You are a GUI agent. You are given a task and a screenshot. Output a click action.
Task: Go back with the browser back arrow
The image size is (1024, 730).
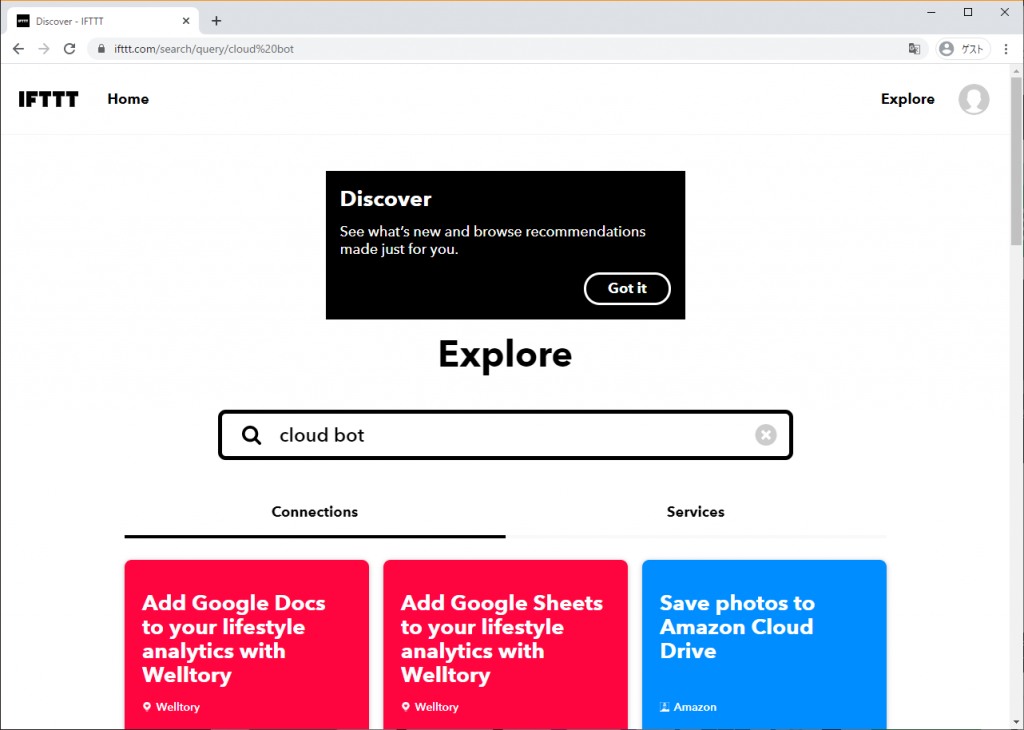click(18, 49)
